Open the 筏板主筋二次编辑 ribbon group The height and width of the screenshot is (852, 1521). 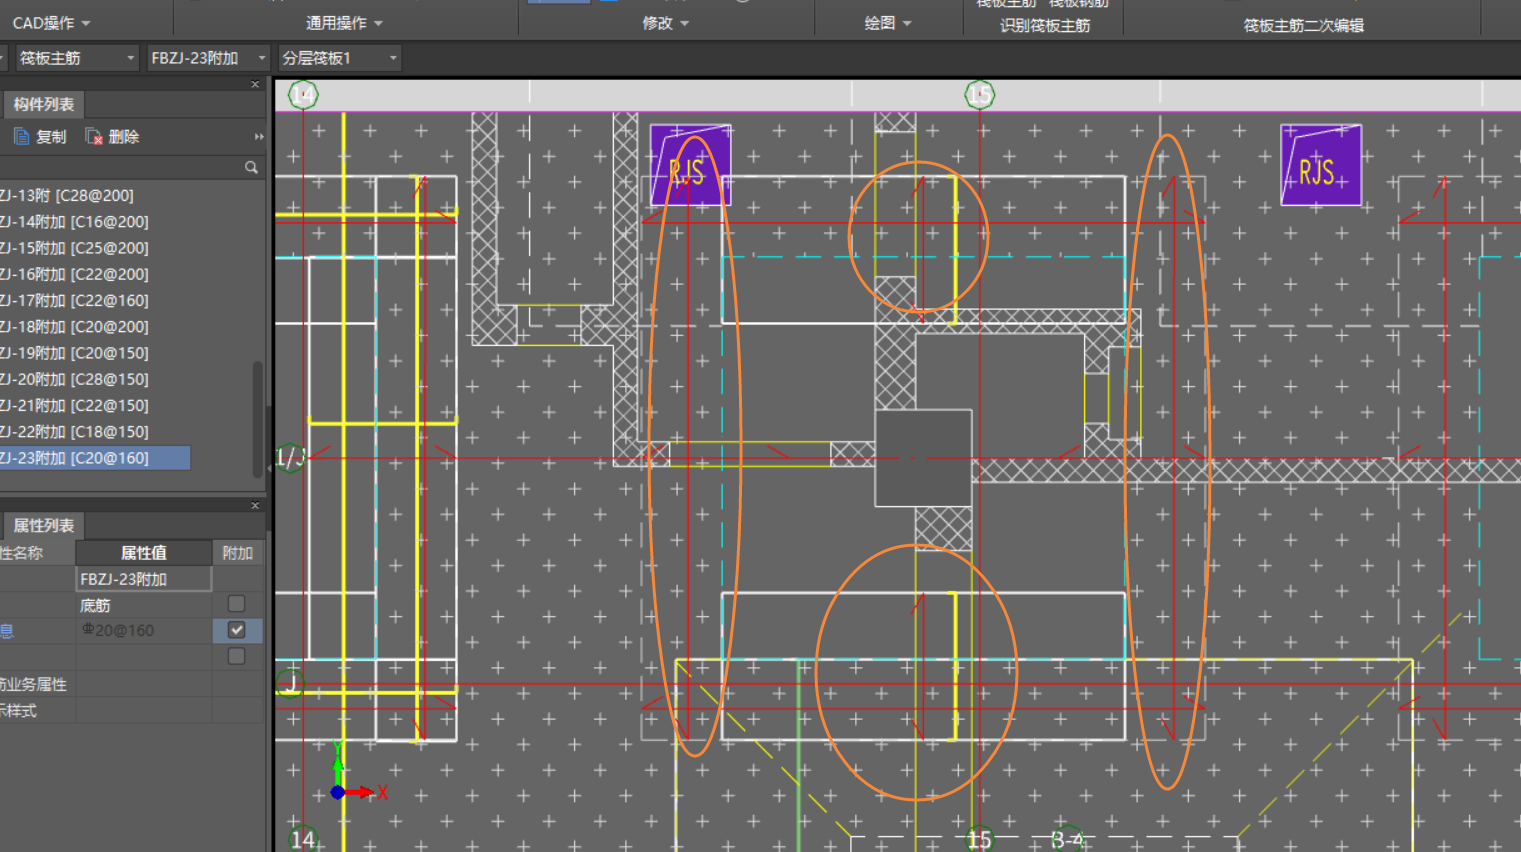point(1303,25)
